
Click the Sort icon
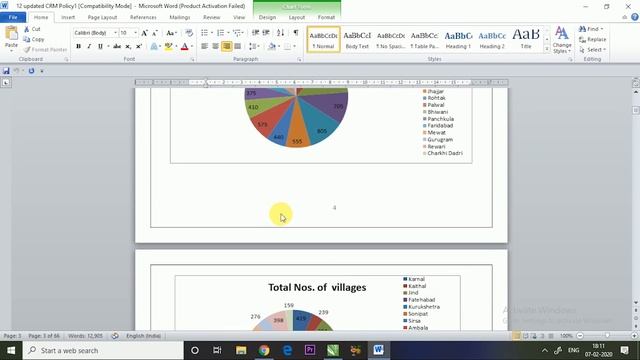tap(280, 33)
